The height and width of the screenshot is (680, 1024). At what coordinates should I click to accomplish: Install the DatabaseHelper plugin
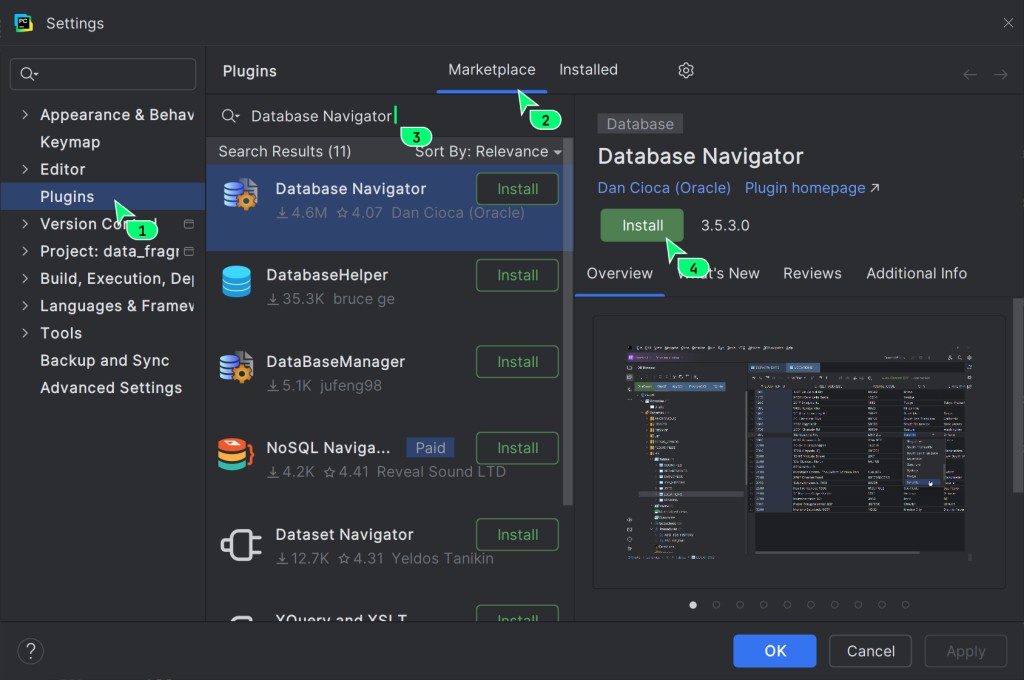(x=517, y=275)
